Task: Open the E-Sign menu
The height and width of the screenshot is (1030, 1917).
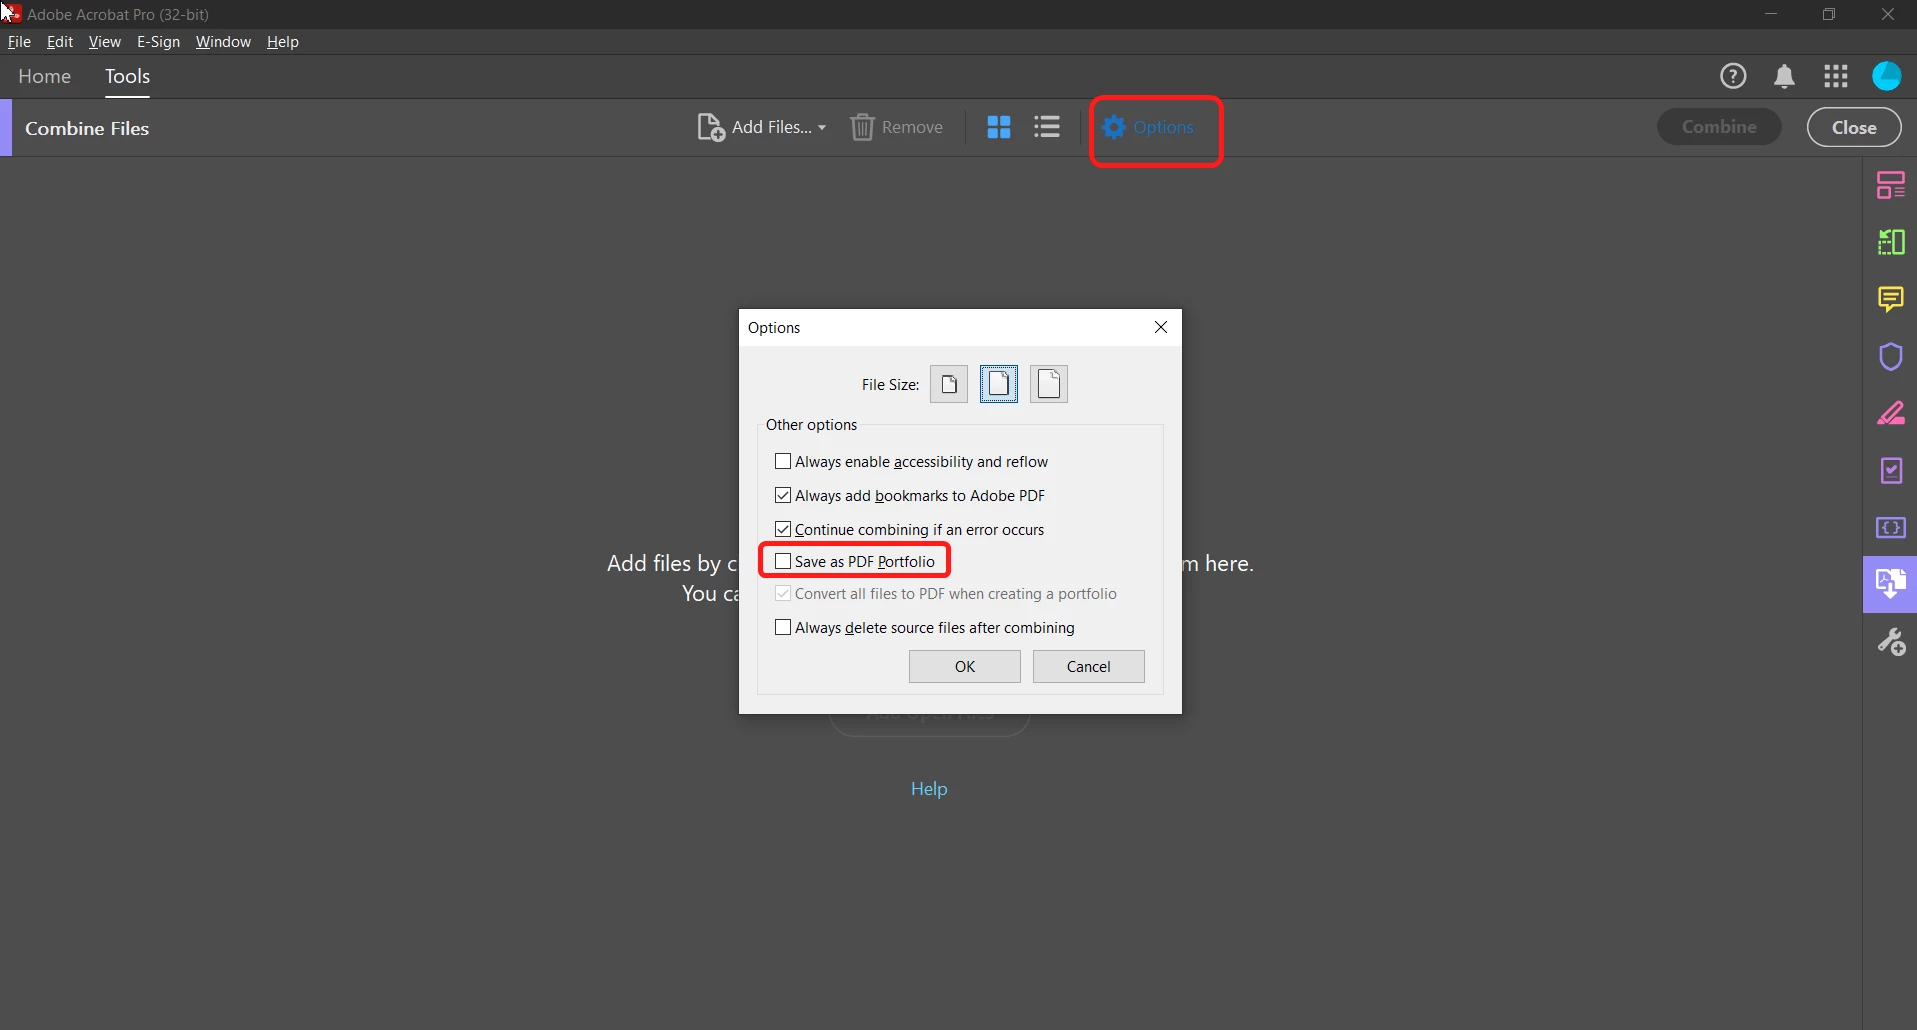Action: (158, 41)
